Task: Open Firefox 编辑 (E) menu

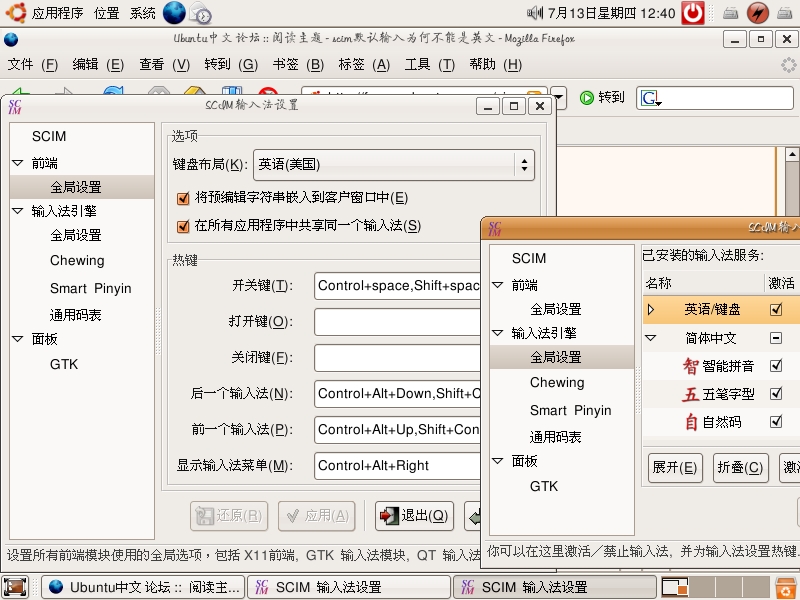Action: tap(98, 65)
